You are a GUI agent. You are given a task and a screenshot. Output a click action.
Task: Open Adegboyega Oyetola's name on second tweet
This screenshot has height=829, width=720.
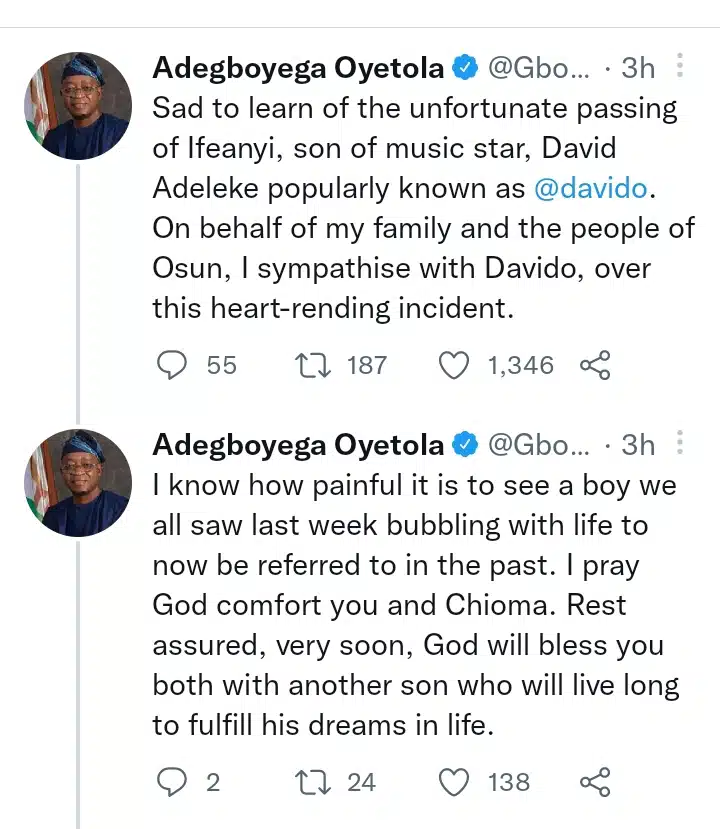click(x=298, y=443)
